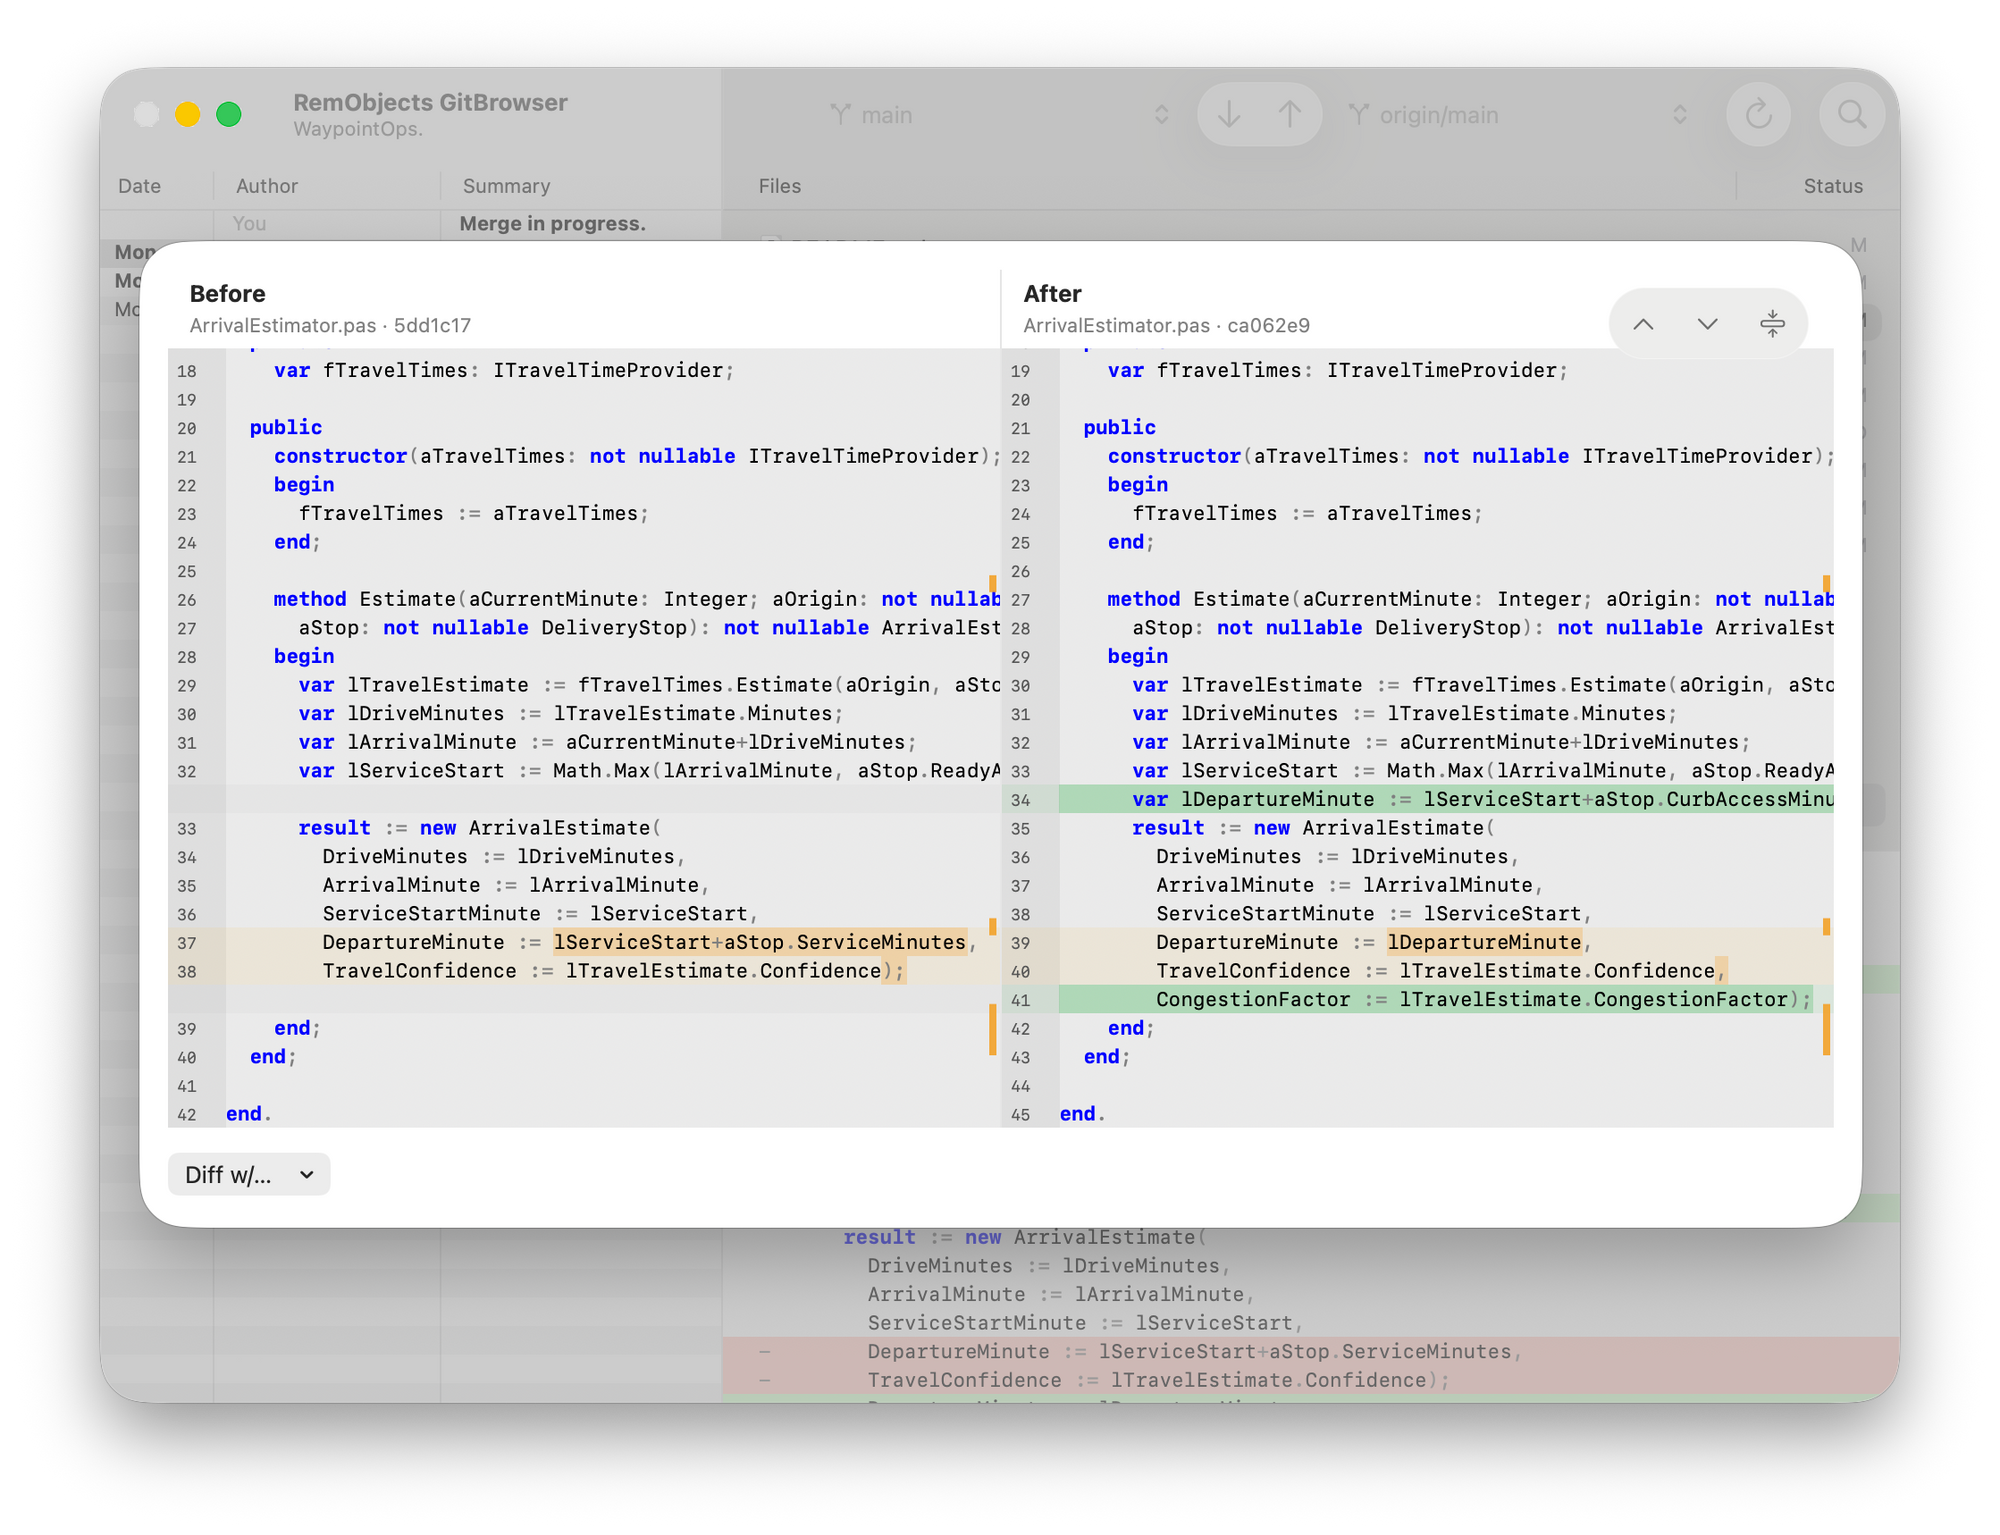Open search with magnifier icon
Screen dimensions: 2000x1535
[1852, 115]
